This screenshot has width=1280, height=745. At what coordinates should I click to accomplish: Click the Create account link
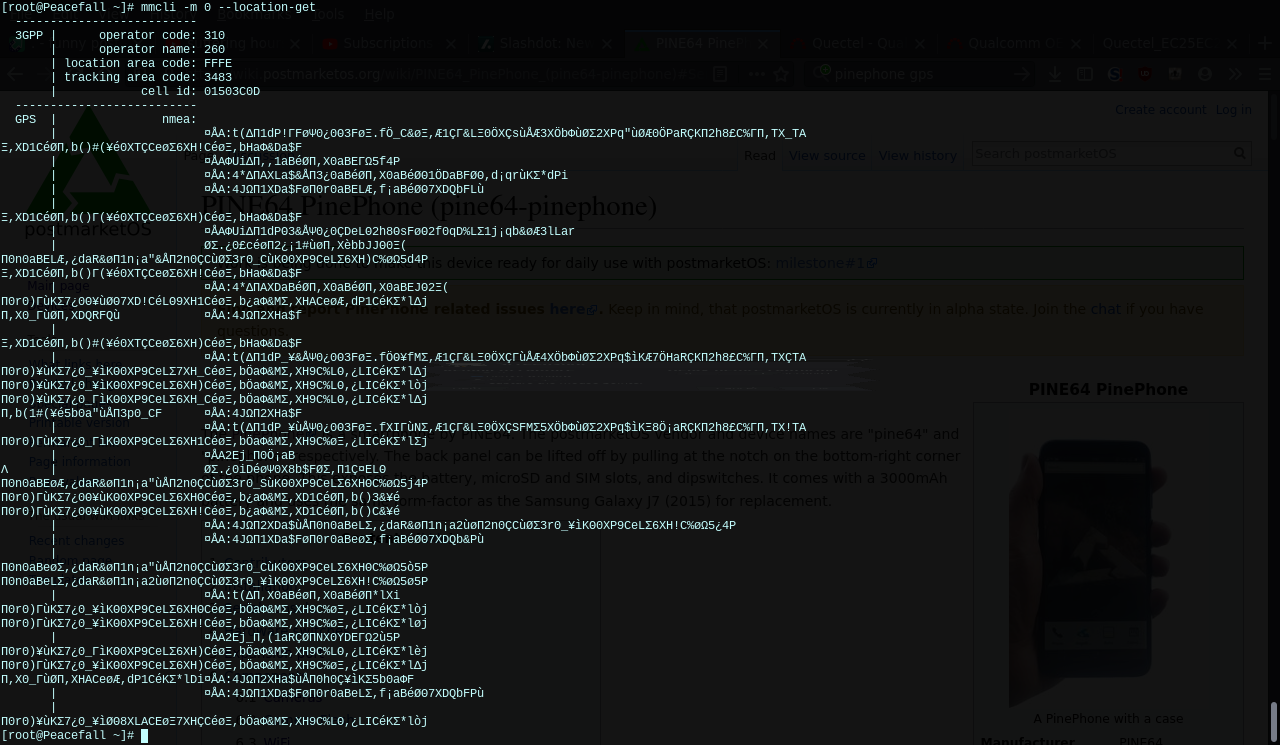point(1160,110)
